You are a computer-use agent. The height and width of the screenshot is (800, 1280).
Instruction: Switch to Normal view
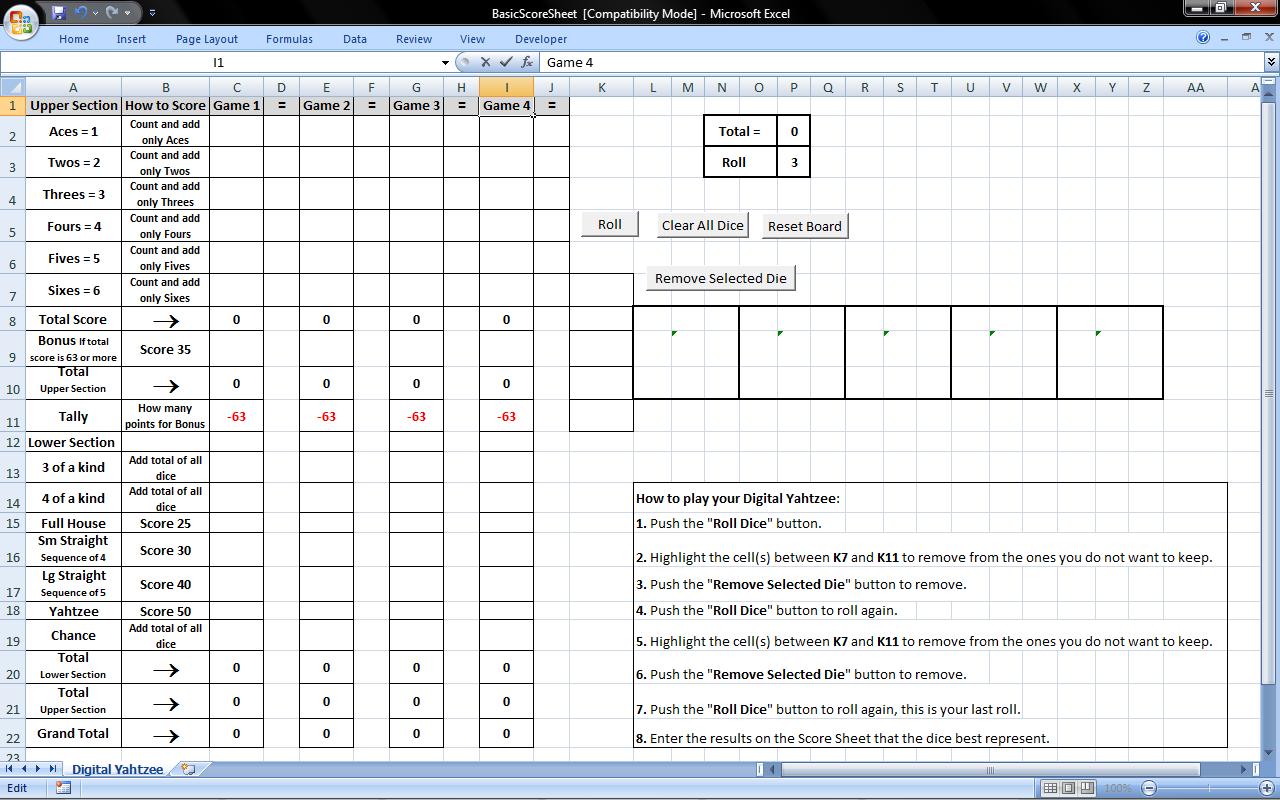(1050, 788)
